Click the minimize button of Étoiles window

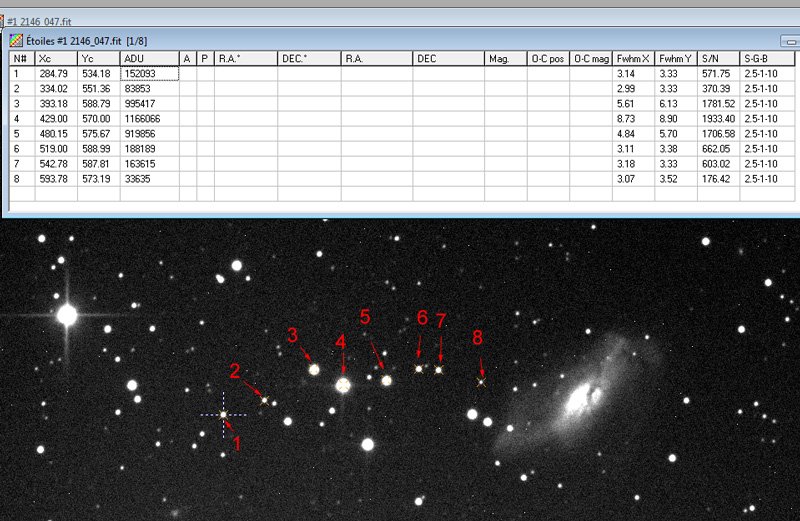(x=790, y=41)
